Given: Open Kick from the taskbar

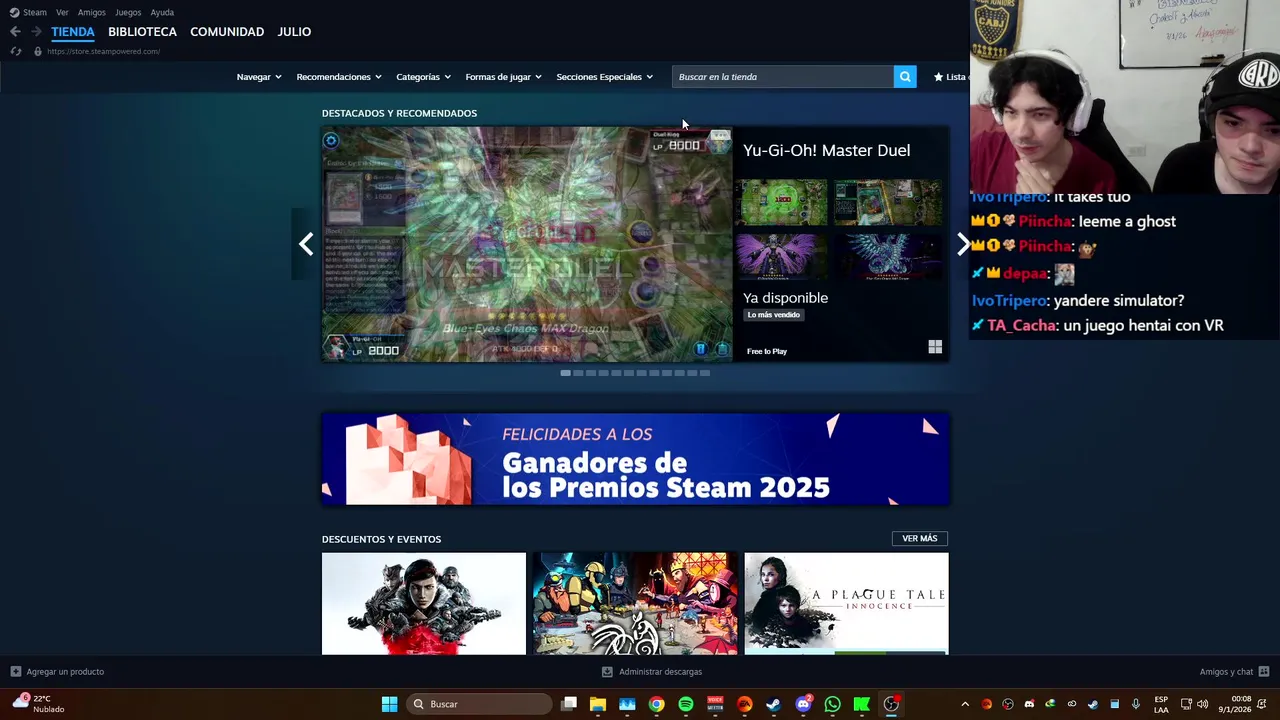Looking at the screenshot, I should tap(861, 704).
